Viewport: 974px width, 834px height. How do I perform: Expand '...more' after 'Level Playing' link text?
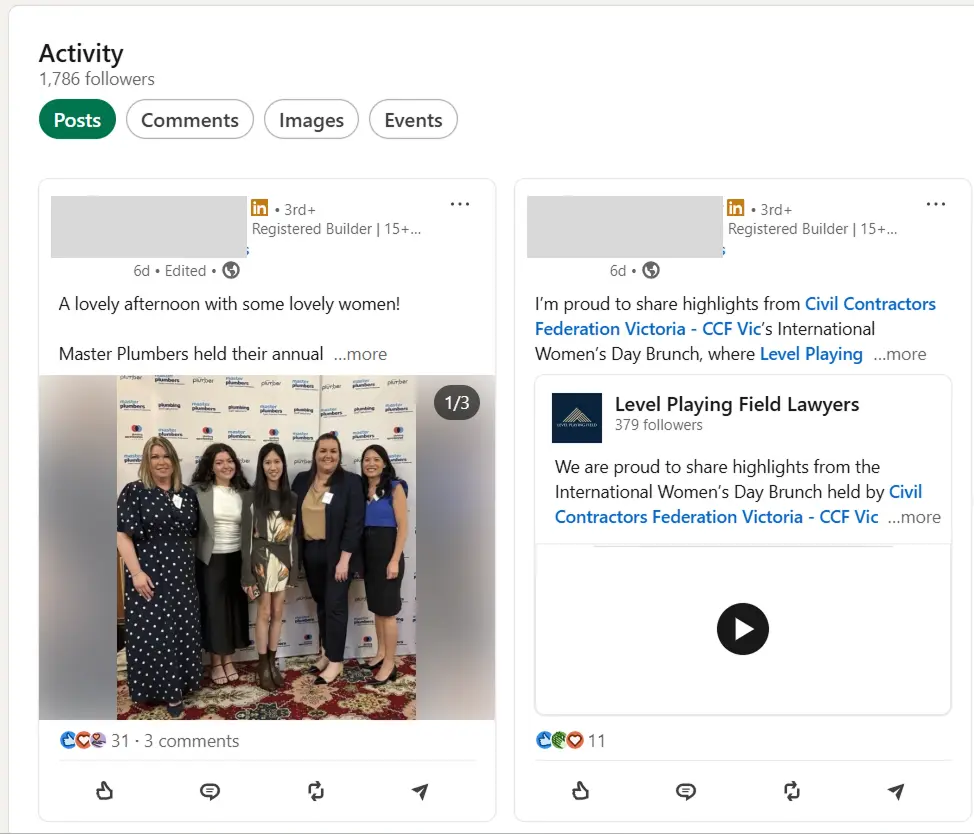pos(899,354)
